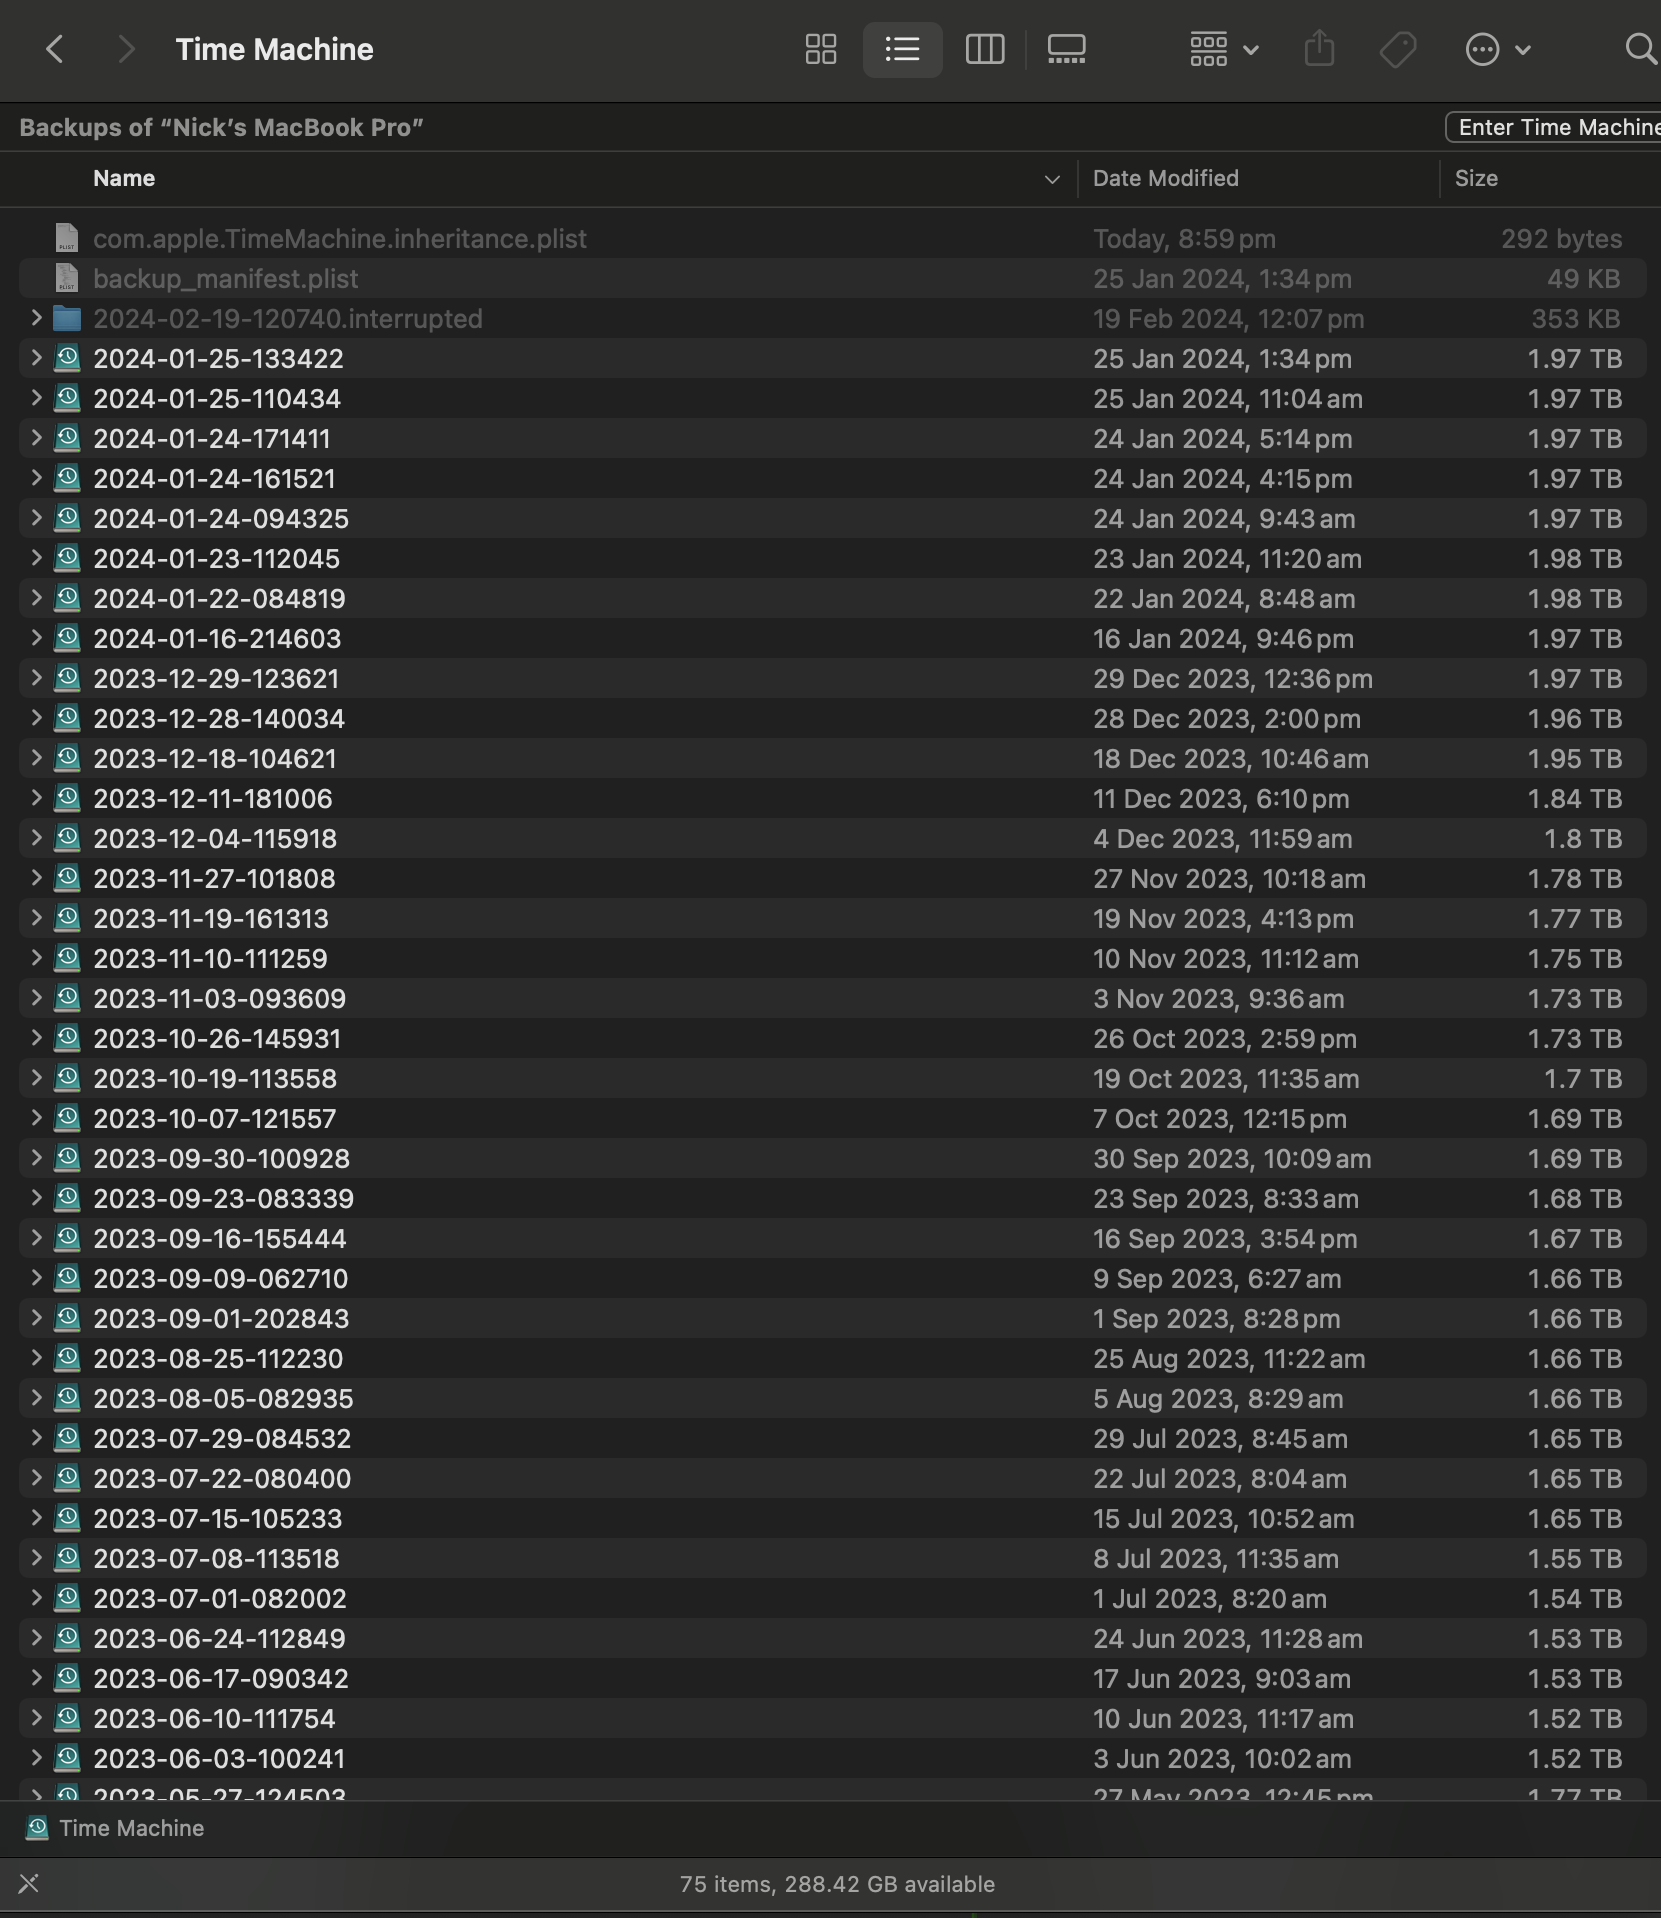Click backup icon for 2023-11-19-161313
Image resolution: width=1661 pixels, height=1918 pixels.
[67, 918]
